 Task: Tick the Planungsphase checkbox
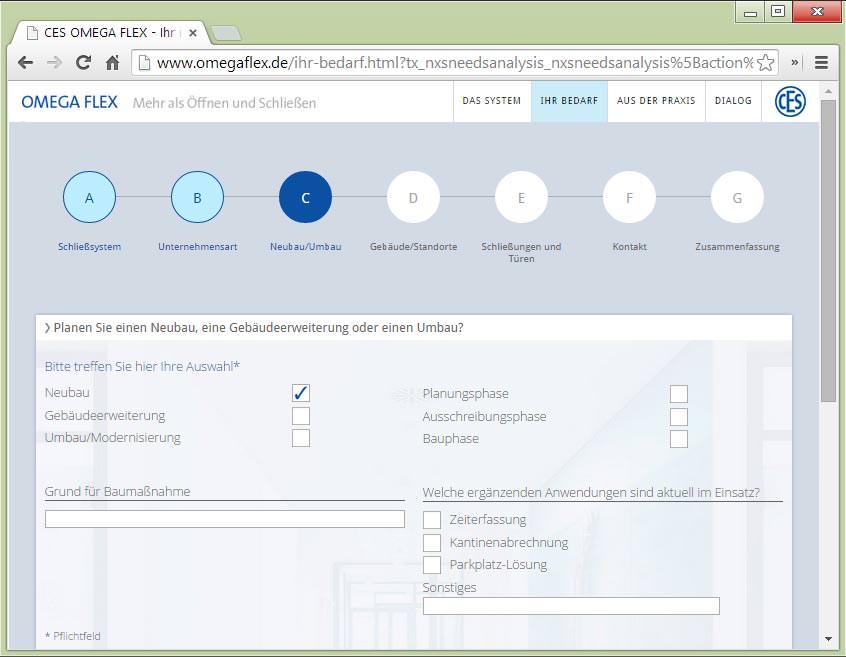pos(679,394)
